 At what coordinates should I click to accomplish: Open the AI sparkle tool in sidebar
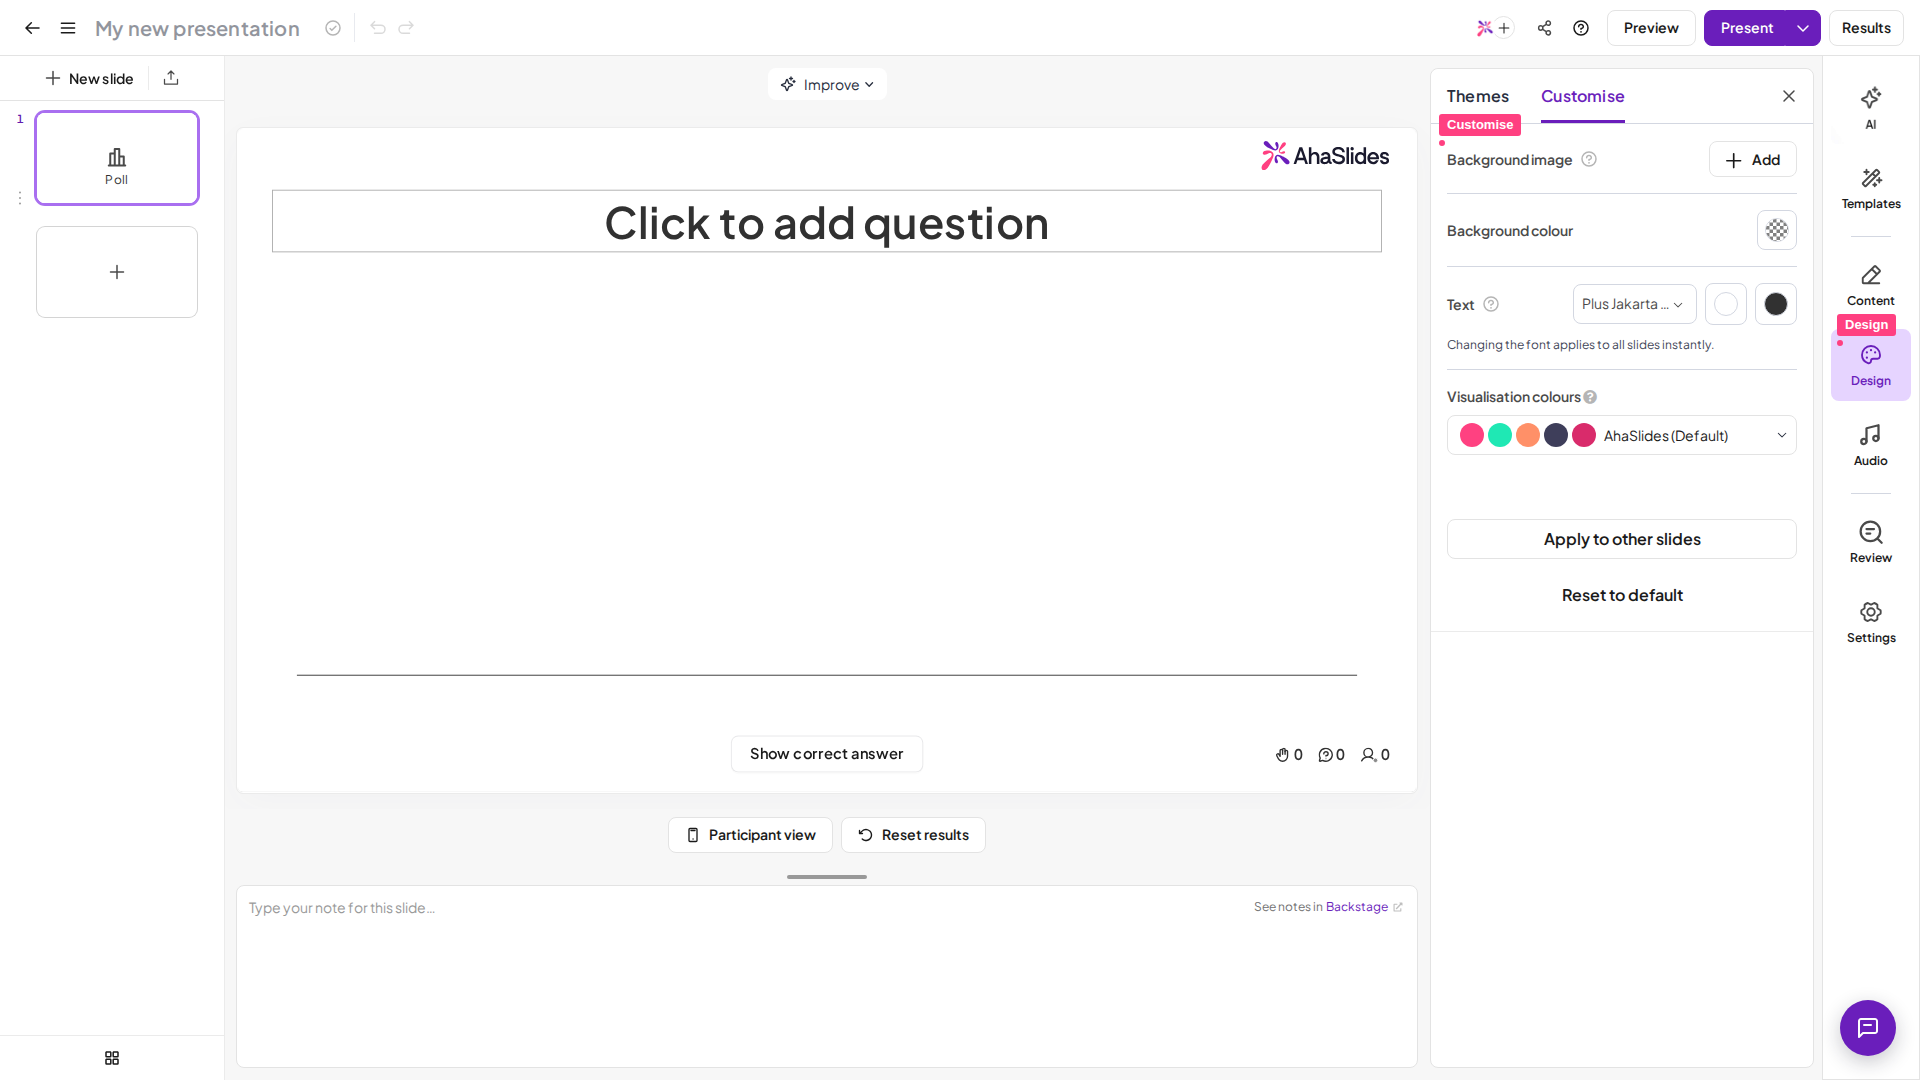click(x=1871, y=108)
